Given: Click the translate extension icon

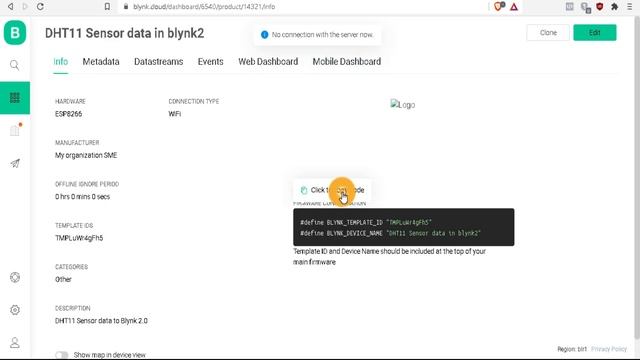Looking at the screenshot, I should point(586,7).
